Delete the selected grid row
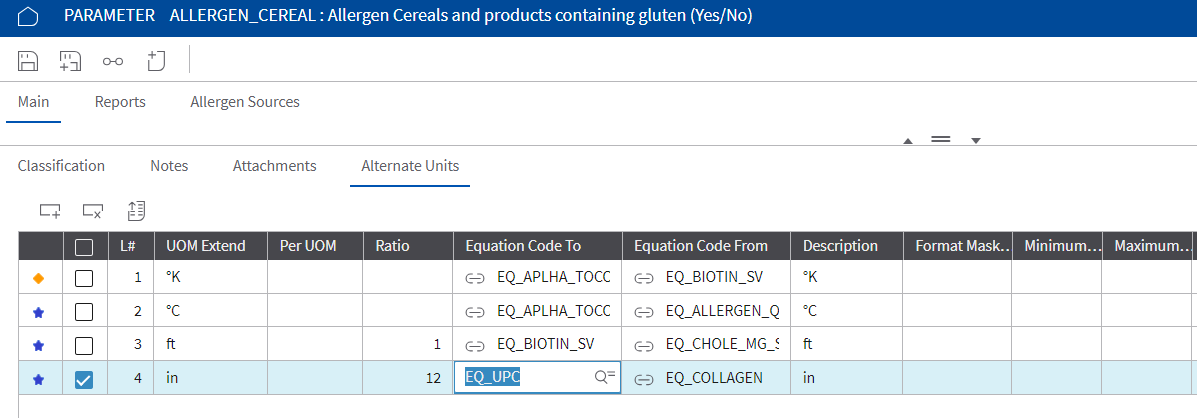The width and height of the screenshot is (1197, 418). point(93,211)
